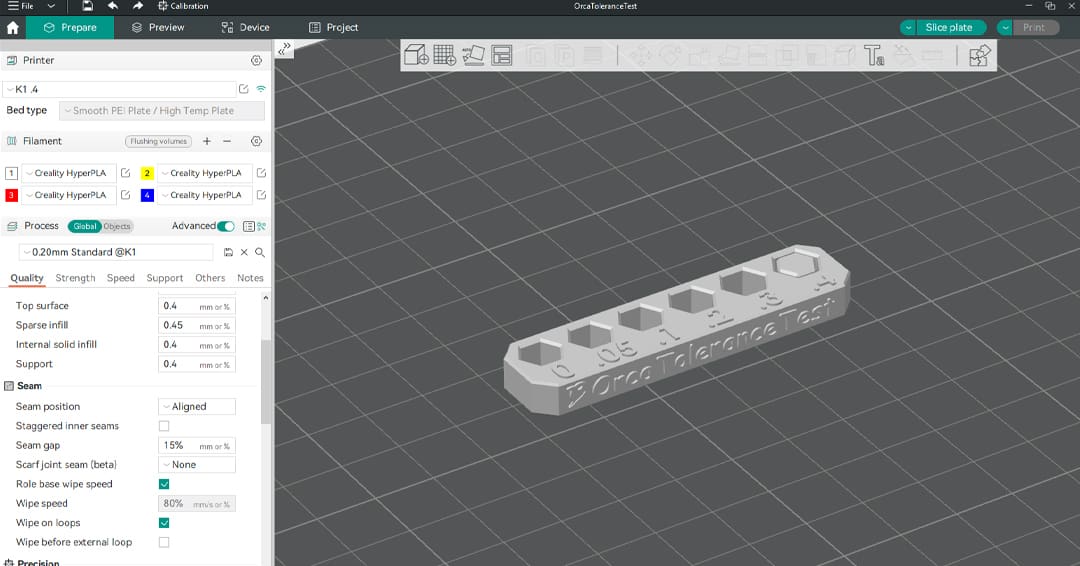Toggle the Advanced mode switch
The height and width of the screenshot is (566, 1080).
coord(226,226)
